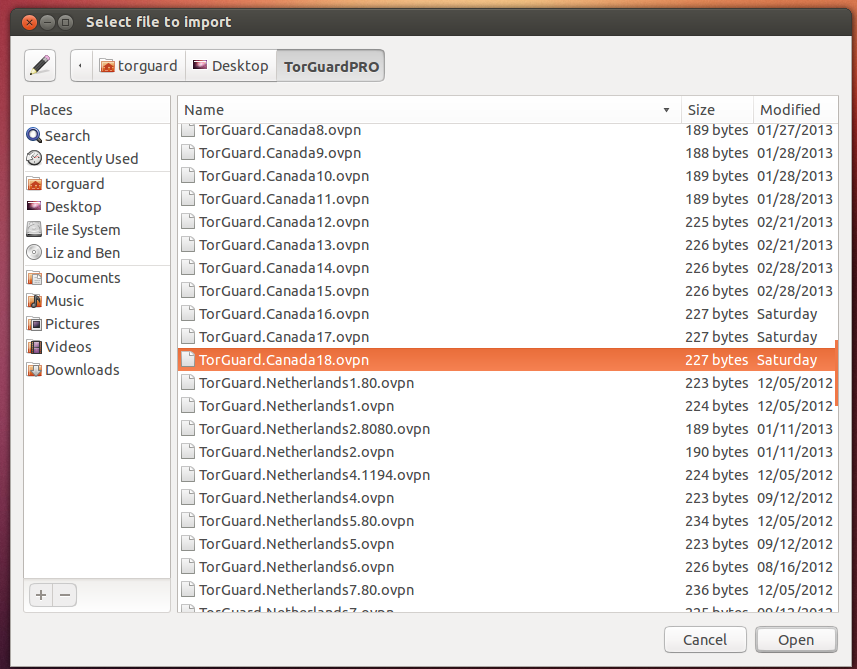Select file TorGuard.Netherlands4.1194.ovpn
The image size is (857, 669).
[506, 474]
